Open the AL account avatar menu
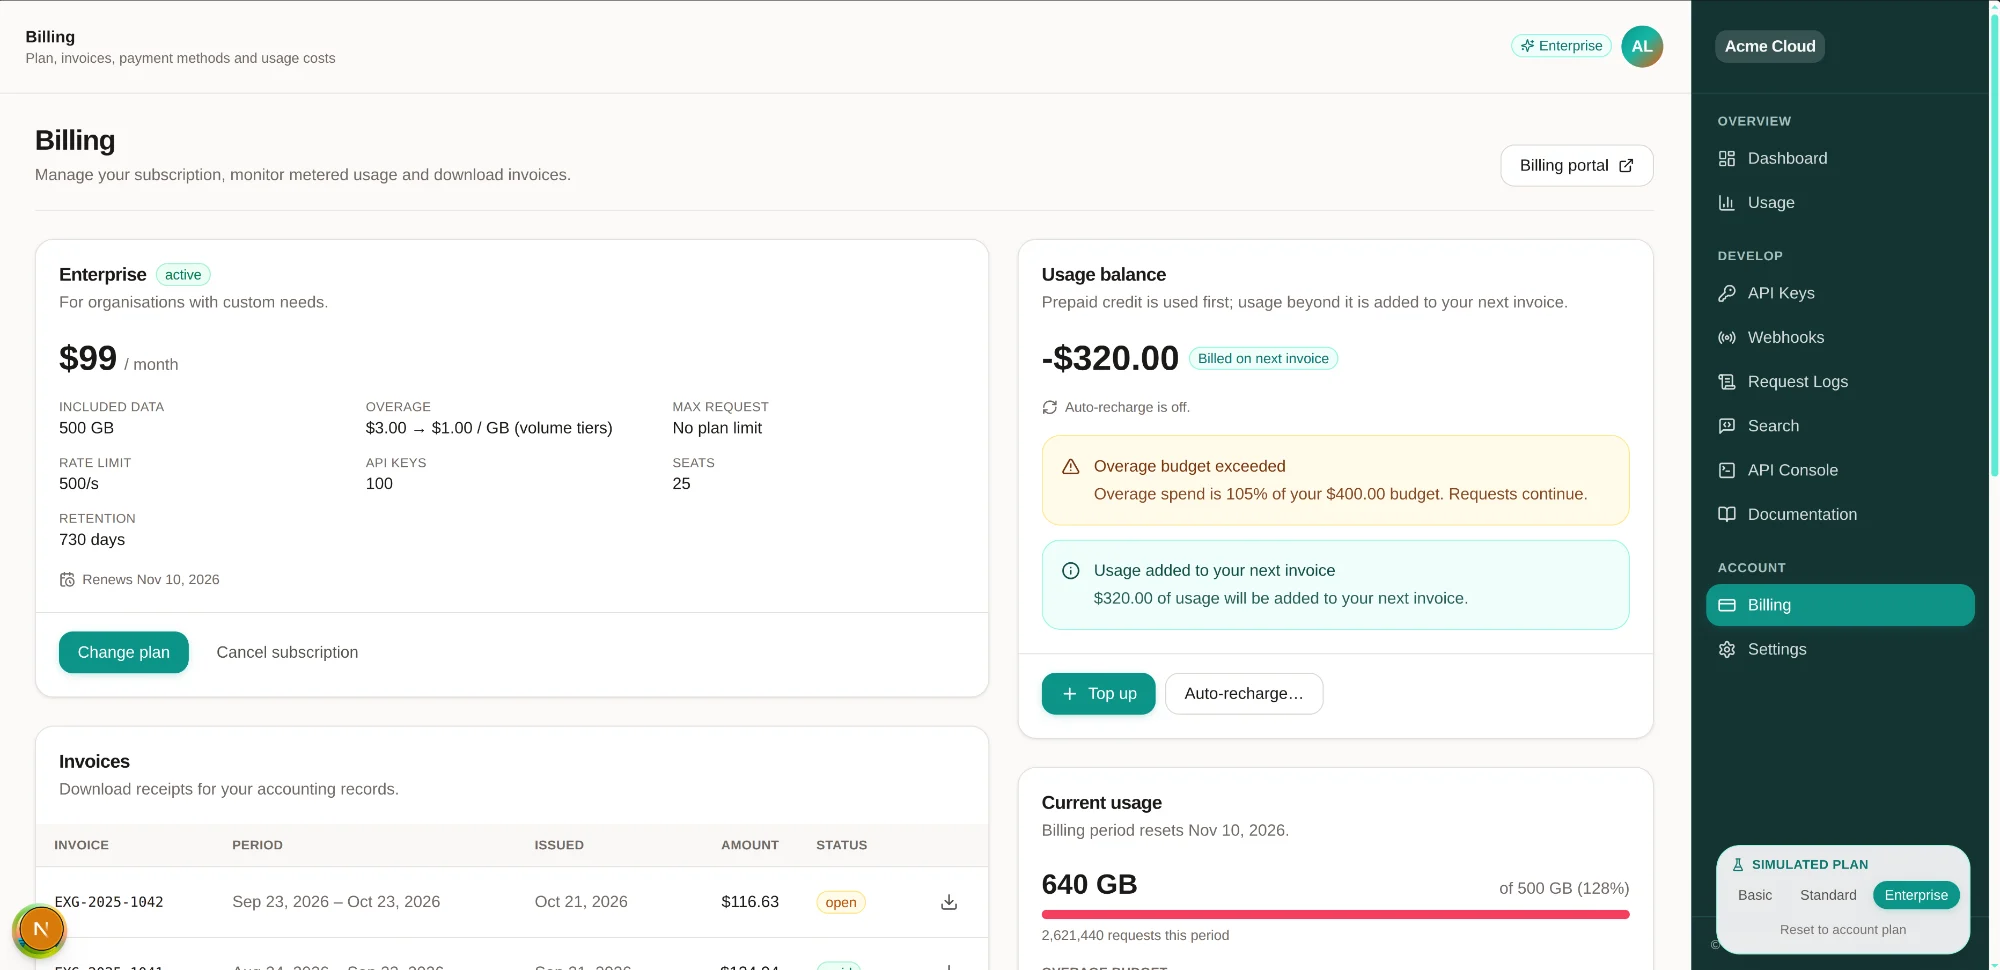This screenshot has height=970, width=2000. click(1641, 46)
